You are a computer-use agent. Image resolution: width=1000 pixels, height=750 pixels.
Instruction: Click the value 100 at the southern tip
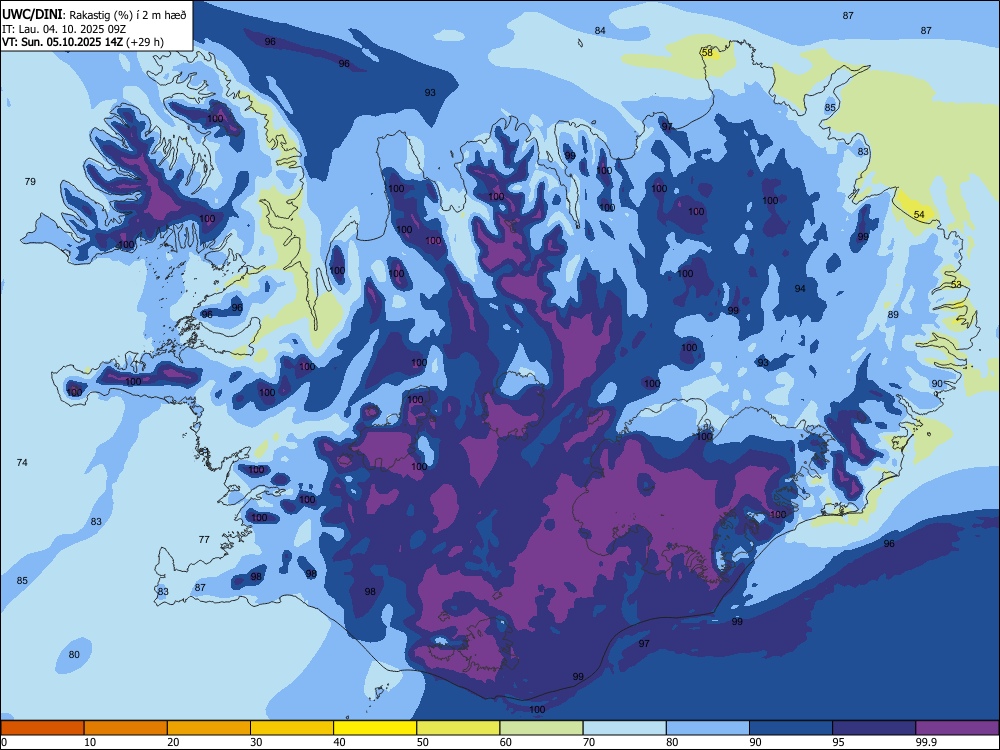point(538,709)
